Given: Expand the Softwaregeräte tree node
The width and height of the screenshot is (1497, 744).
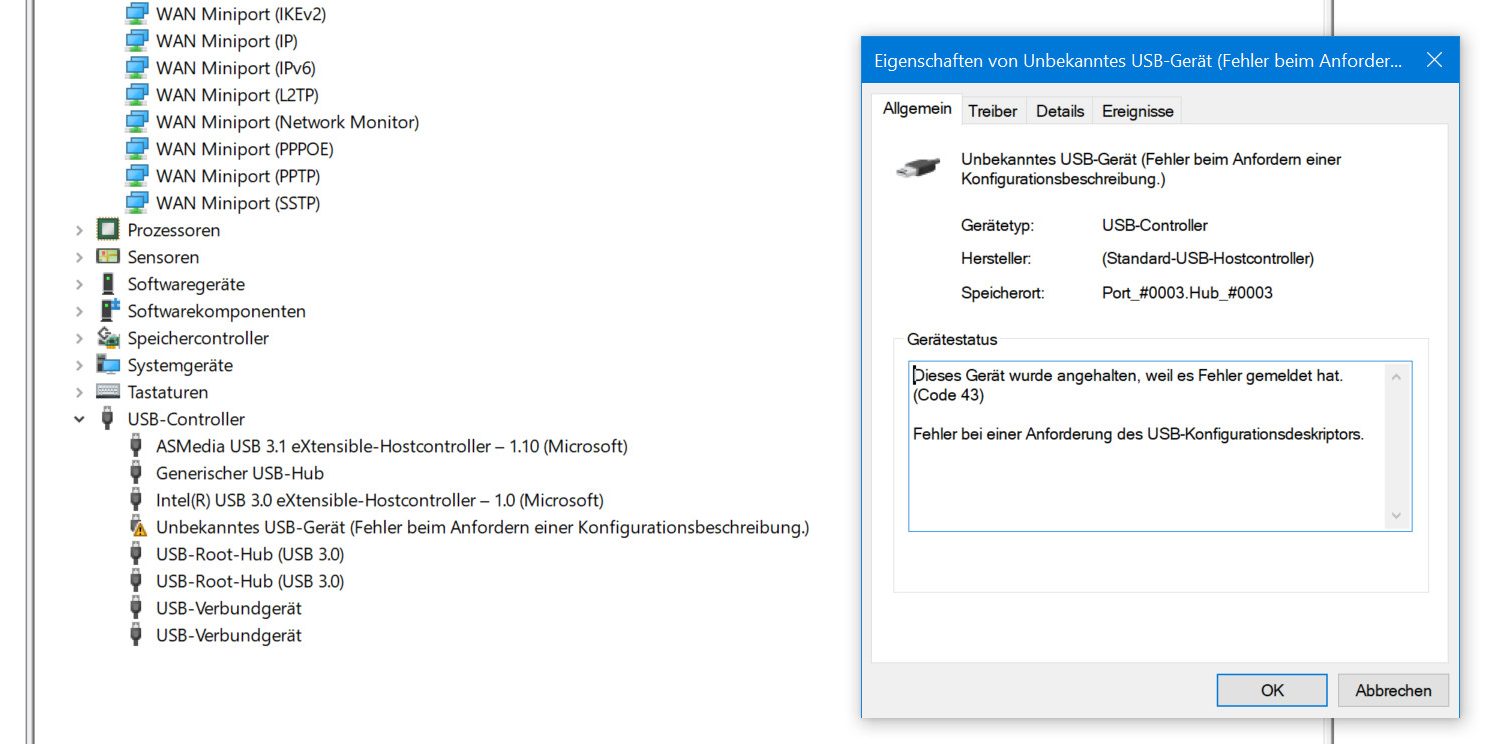Looking at the screenshot, I should pos(79,285).
